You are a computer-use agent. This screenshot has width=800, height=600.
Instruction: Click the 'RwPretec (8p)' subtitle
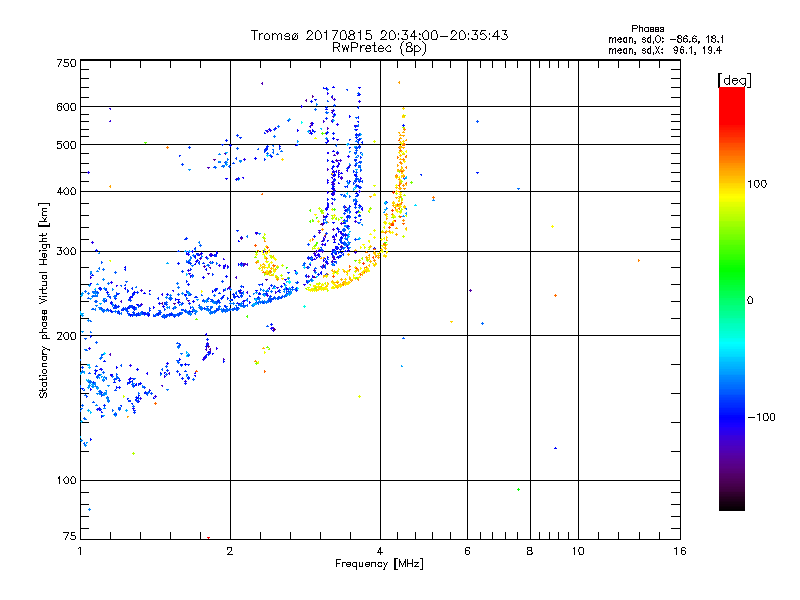(379, 48)
